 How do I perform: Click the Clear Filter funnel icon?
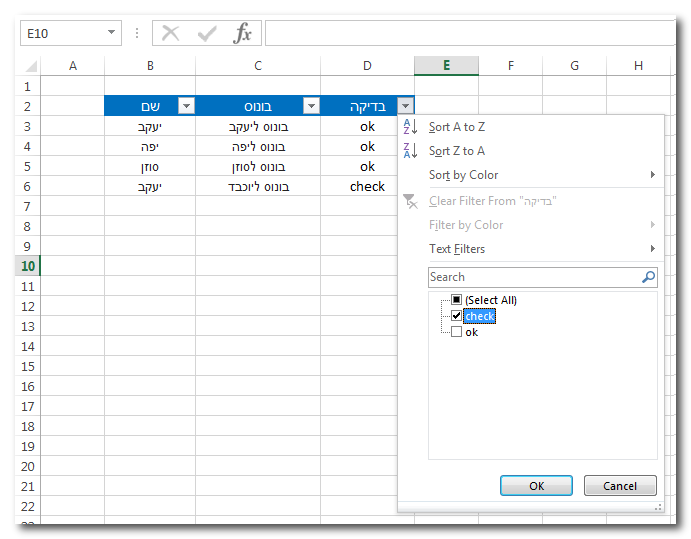[410, 201]
